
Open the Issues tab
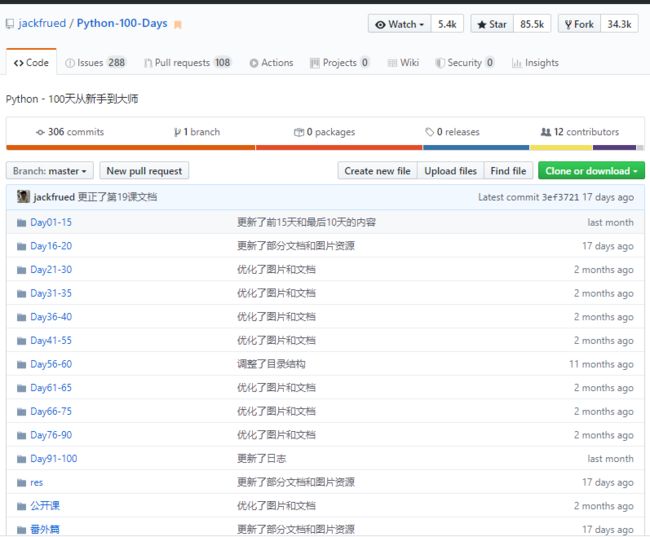click(x=95, y=63)
